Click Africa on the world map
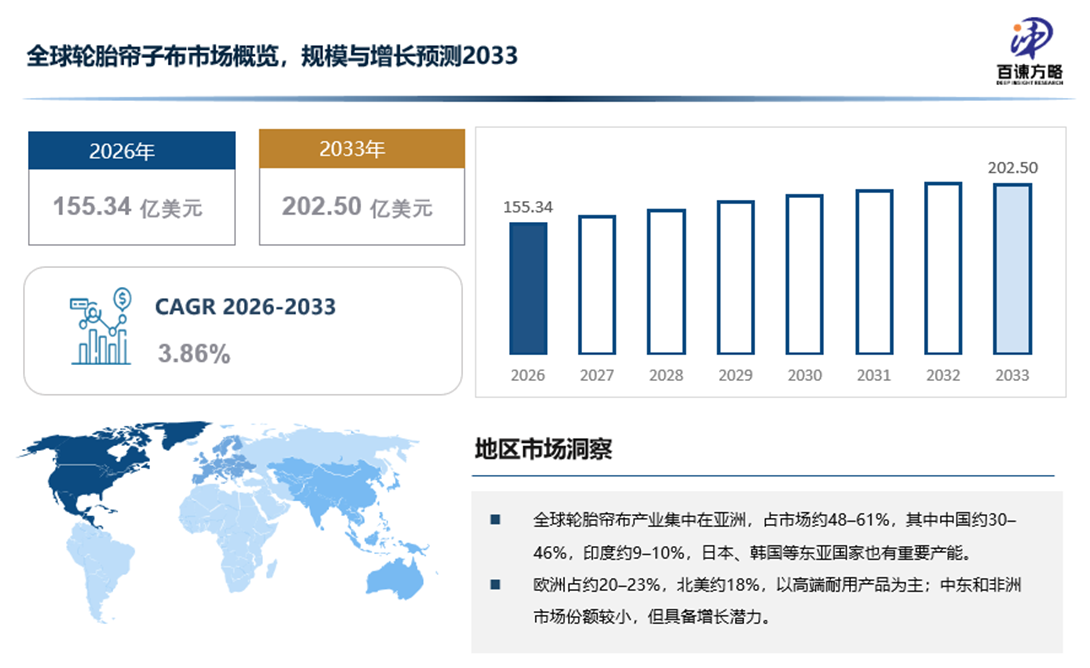The image size is (1090, 668). (x=240, y=540)
